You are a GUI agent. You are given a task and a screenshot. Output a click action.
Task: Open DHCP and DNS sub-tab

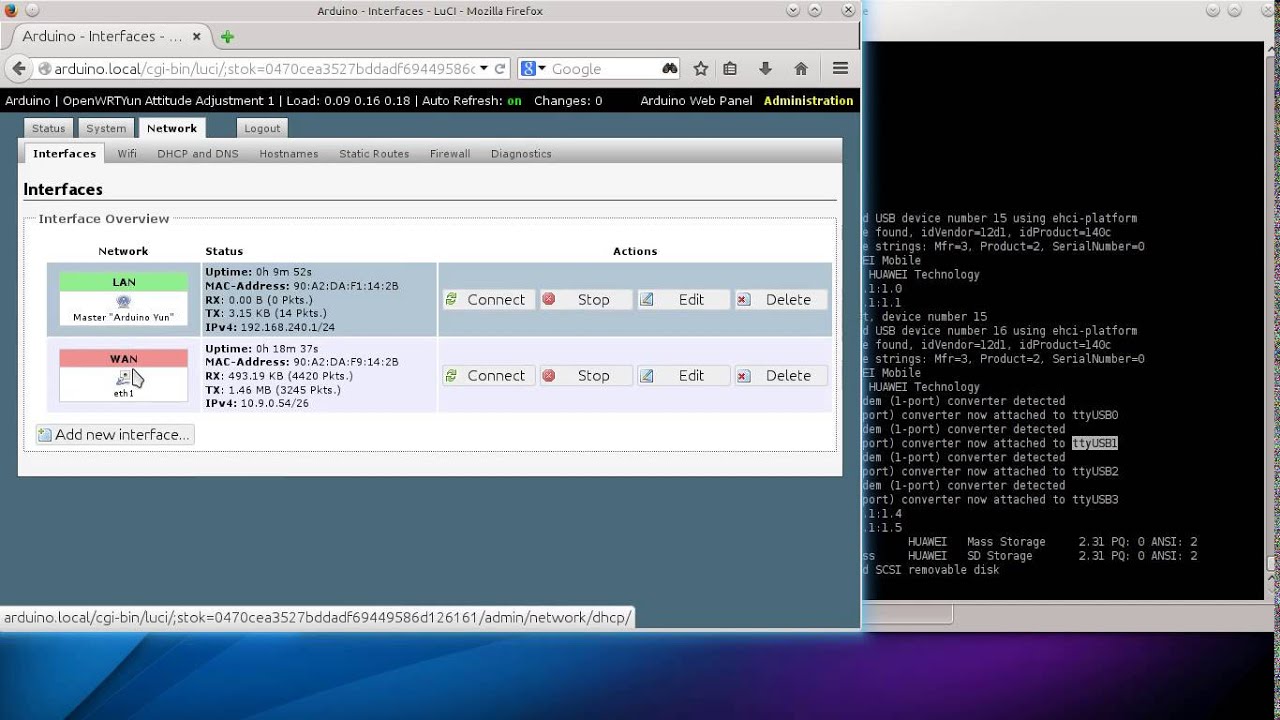[198, 154]
